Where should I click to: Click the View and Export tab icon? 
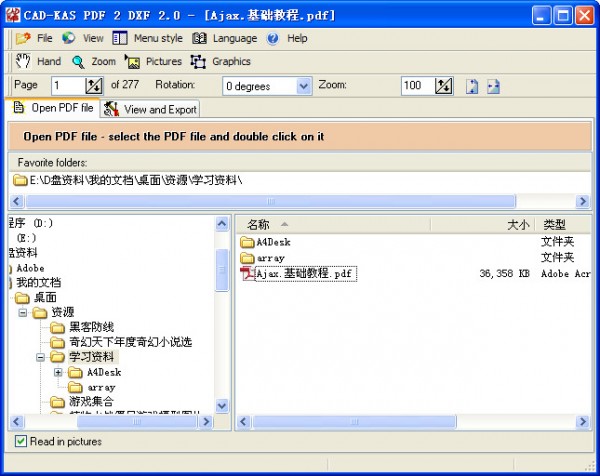click(111, 109)
